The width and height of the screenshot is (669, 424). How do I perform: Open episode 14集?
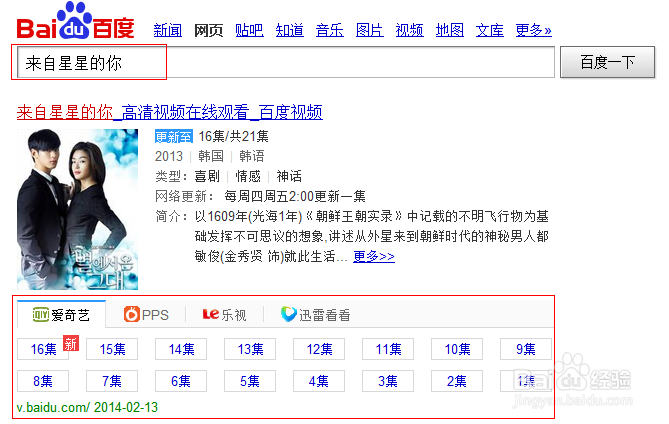[x=181, y=349]
